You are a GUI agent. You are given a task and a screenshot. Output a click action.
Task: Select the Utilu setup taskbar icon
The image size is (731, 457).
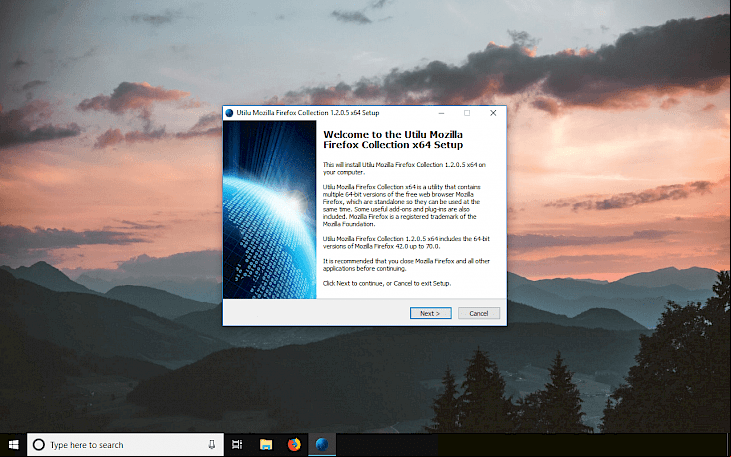[322, 445]
